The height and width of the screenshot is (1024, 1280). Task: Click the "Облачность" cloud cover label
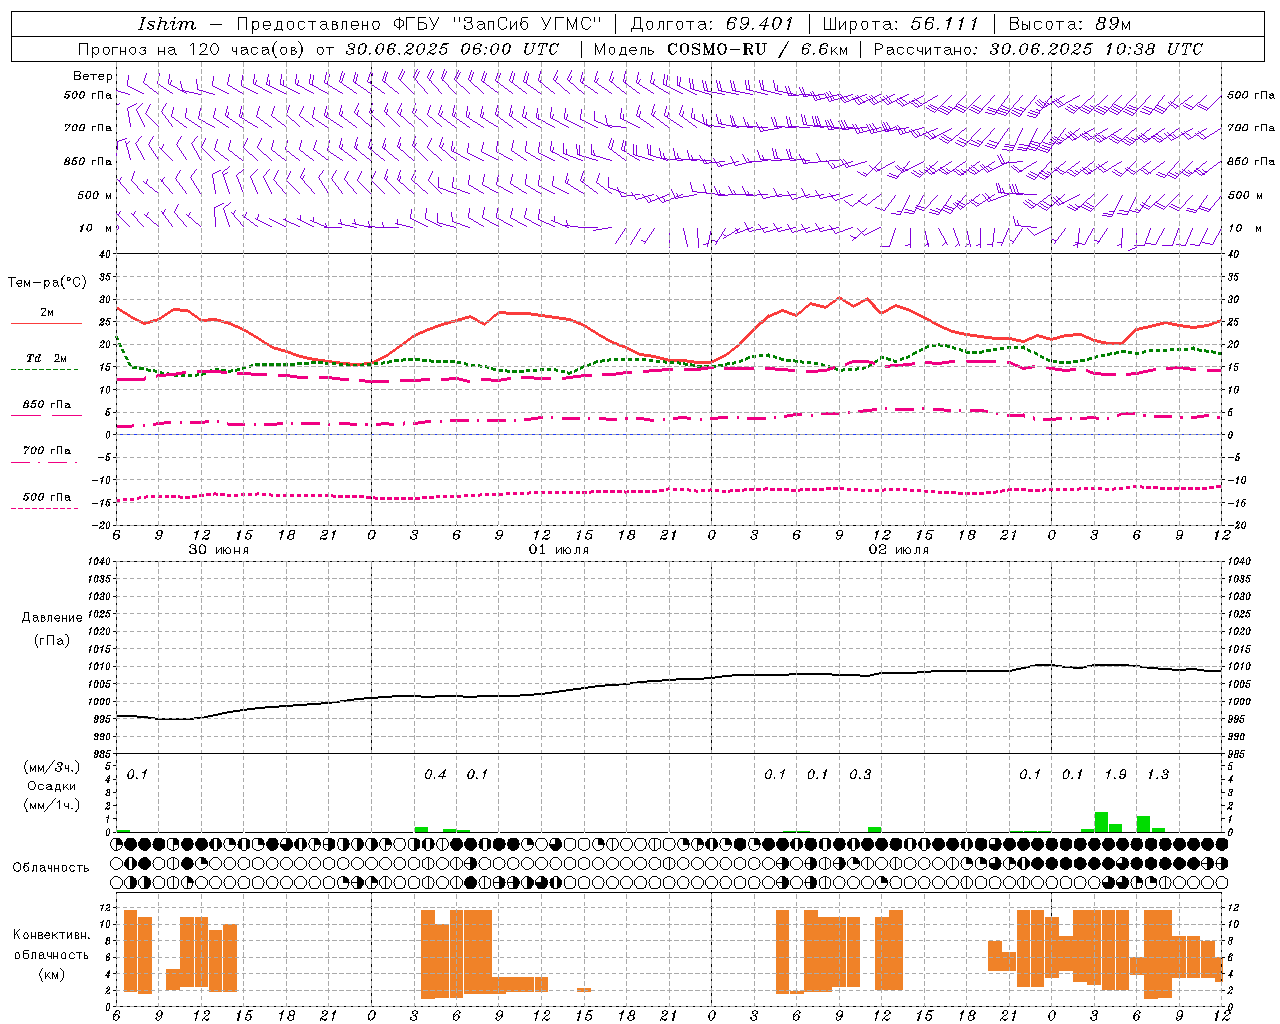[x=51, y=867]
